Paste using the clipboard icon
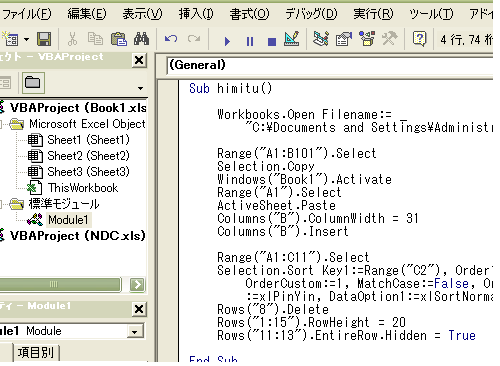Screen dimensions: 500x366 [x=119, y=39]
